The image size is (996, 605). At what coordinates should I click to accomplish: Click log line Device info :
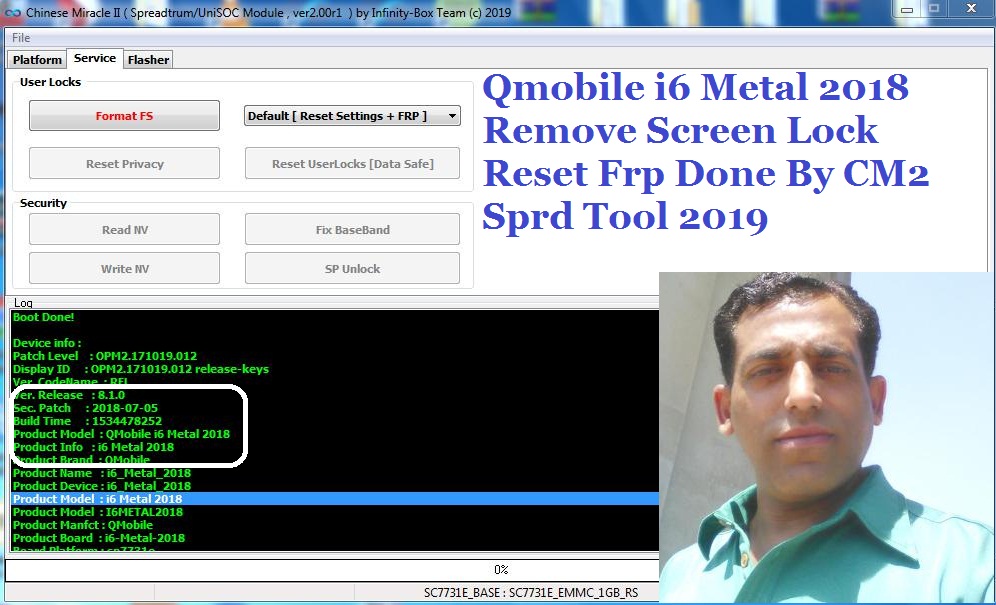click(x=47, y=343)
